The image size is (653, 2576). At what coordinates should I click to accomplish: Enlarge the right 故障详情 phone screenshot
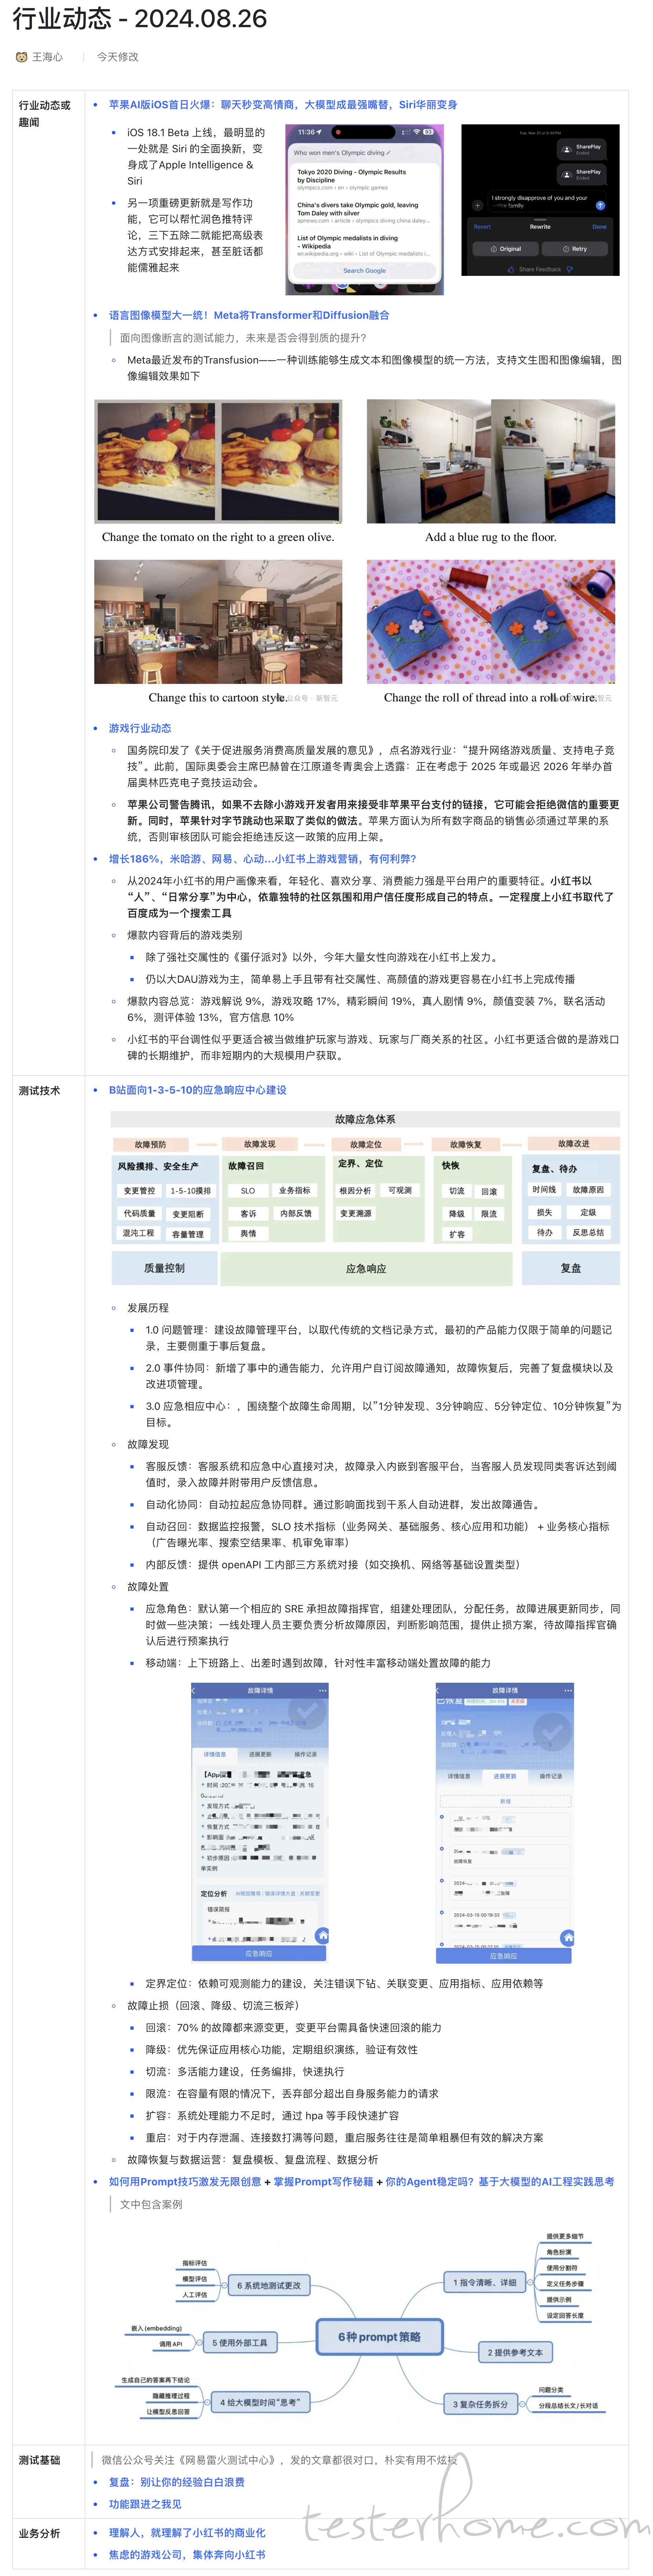click(x=505, y=1822)
